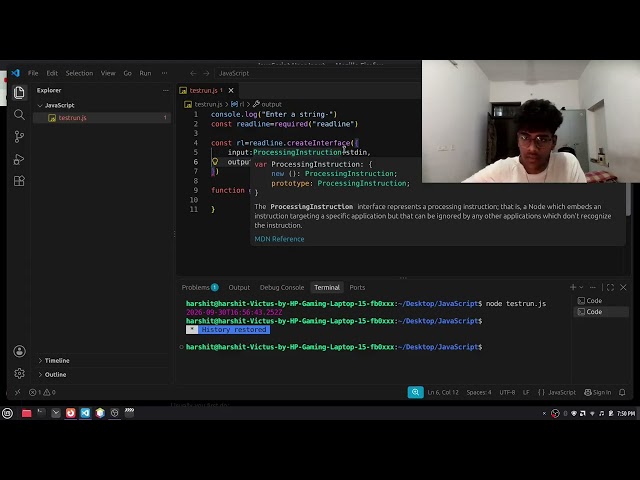
Task: Open the Manage gear icon
Action: pos(19,373)
